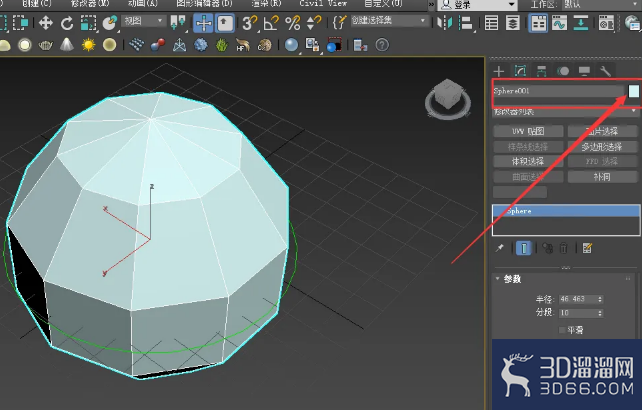Image resolution: width=642 pixels, height=410 pixels.
Task: Open the 修改器(M) menu
Action: coord(89,3)
